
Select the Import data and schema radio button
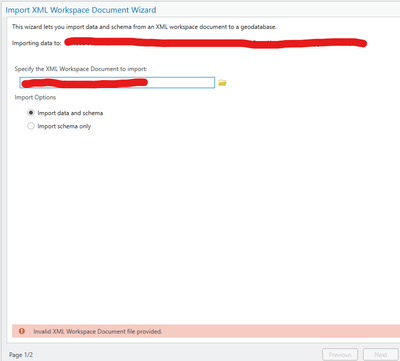31,113
